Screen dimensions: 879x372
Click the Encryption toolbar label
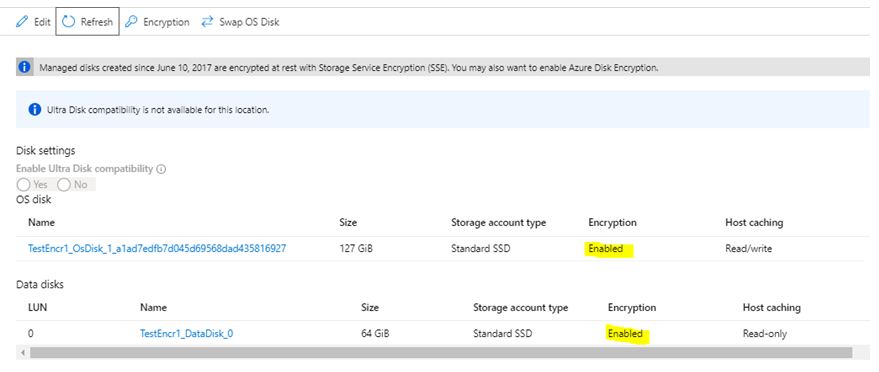[166, 22]
